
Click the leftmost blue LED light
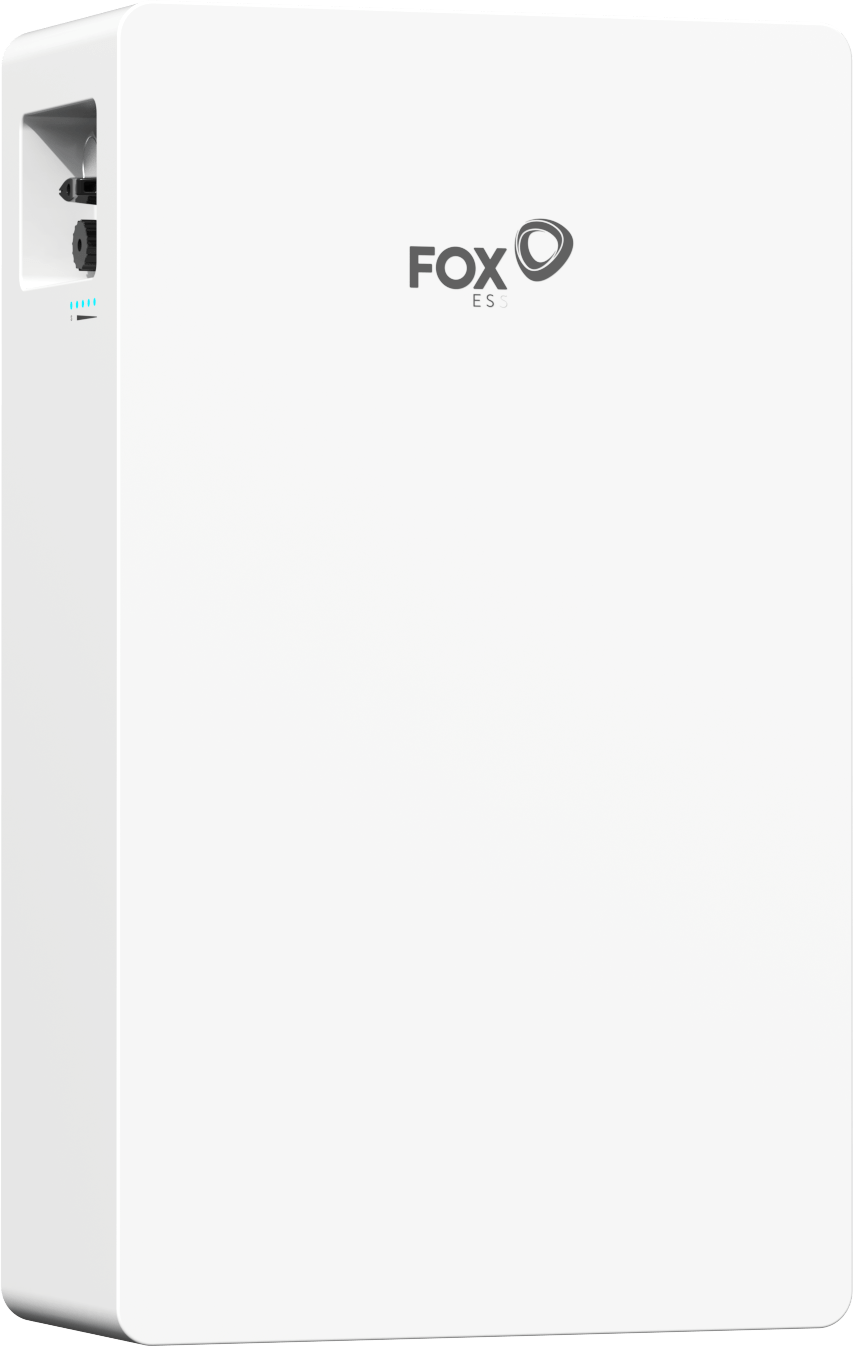point(71,305)
